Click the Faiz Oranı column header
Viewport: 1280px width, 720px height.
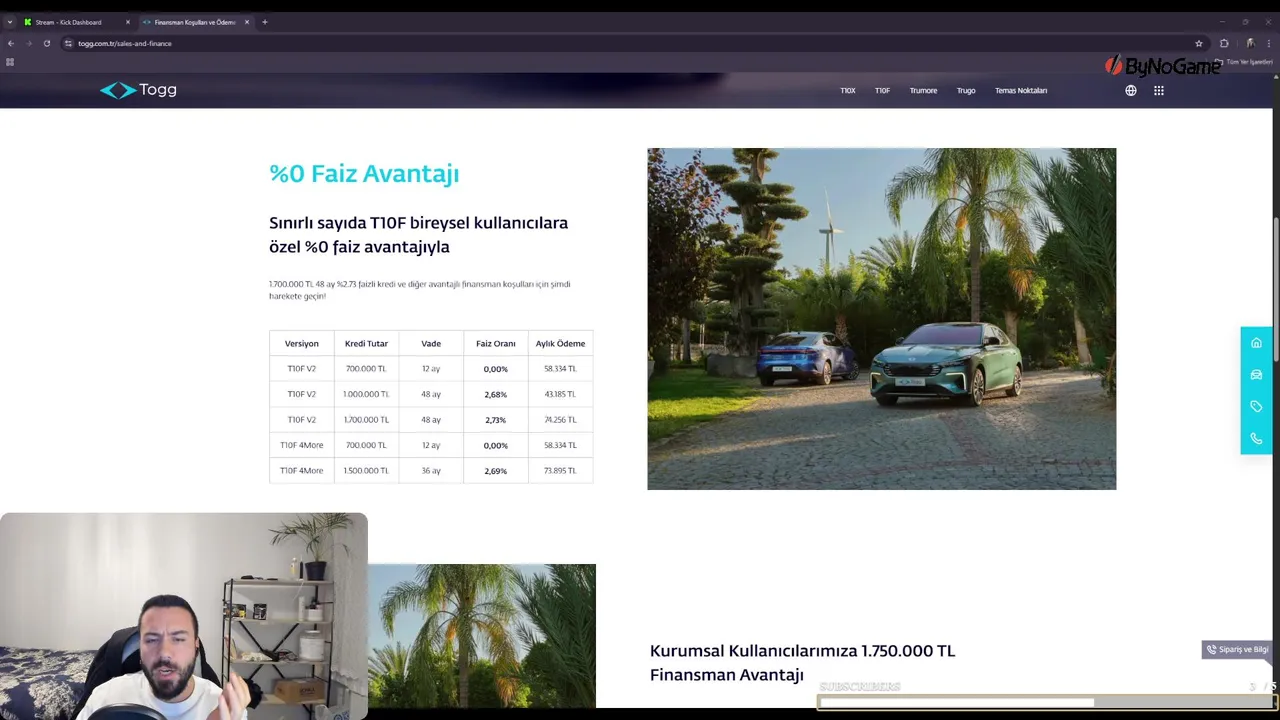coord(496,343)
